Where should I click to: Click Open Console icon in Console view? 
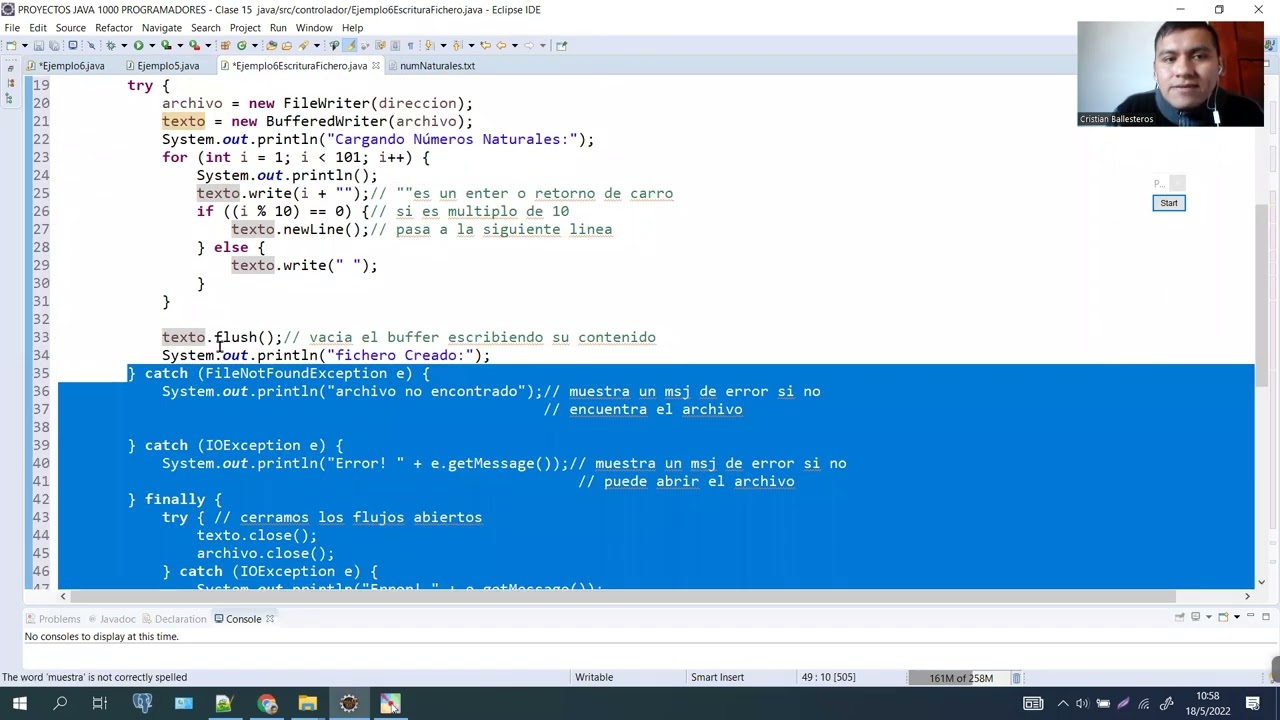coord(1223,617)
